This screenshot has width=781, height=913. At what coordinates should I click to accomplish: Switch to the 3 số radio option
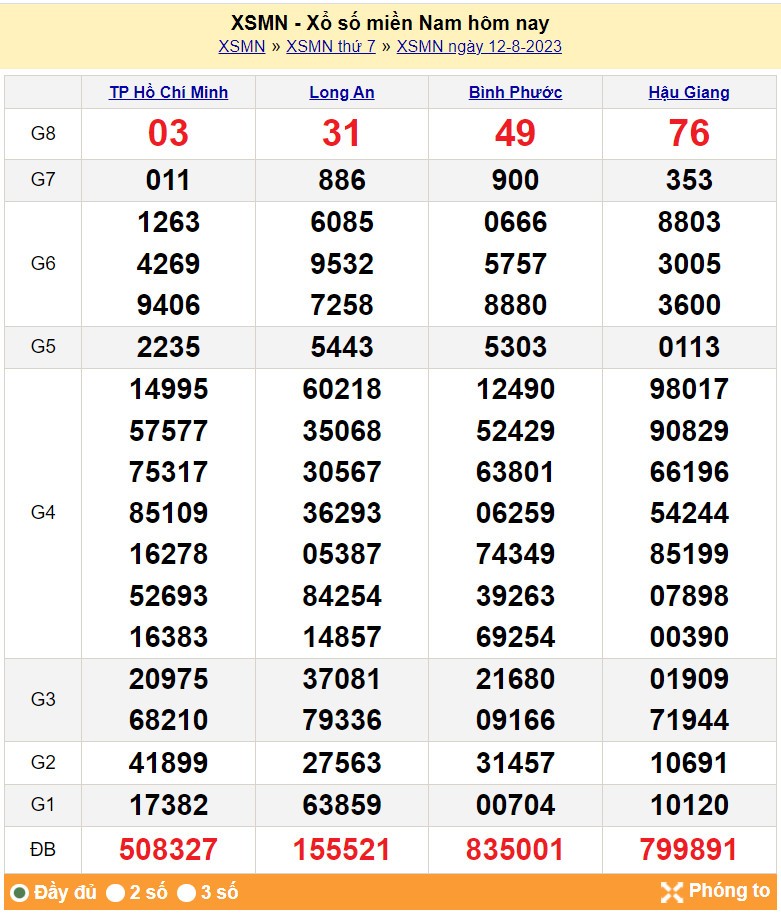coord(186,893)
